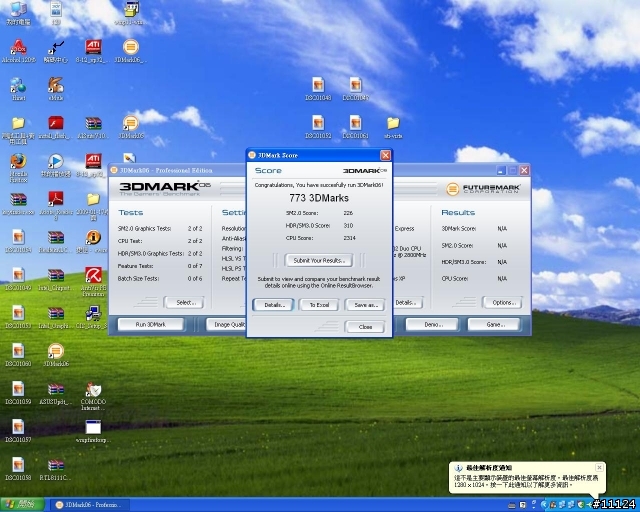Click the Feature Tests 0 of 7 row

(x=160, y=266)
